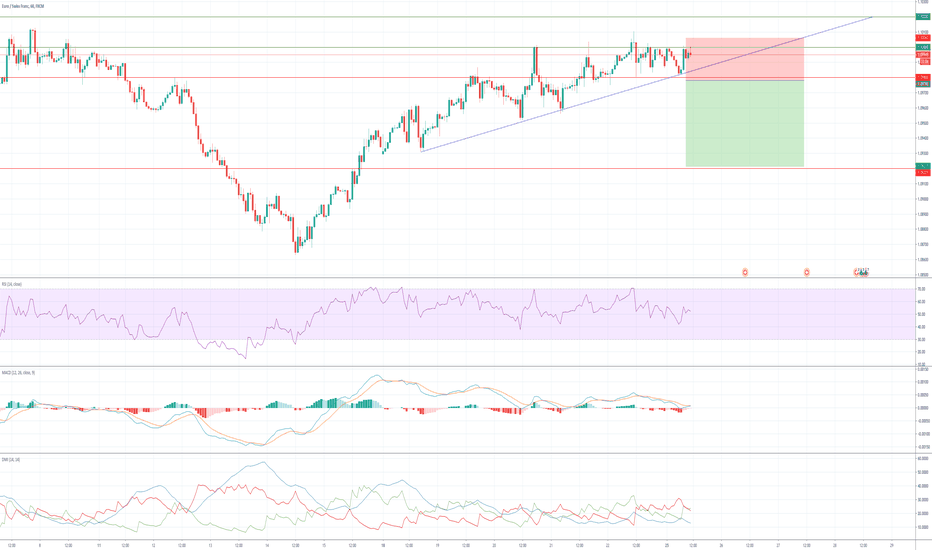Select the red stop-loss zone of short position
The width and height of the screenshot is (932, 550).
click(744, 58)
